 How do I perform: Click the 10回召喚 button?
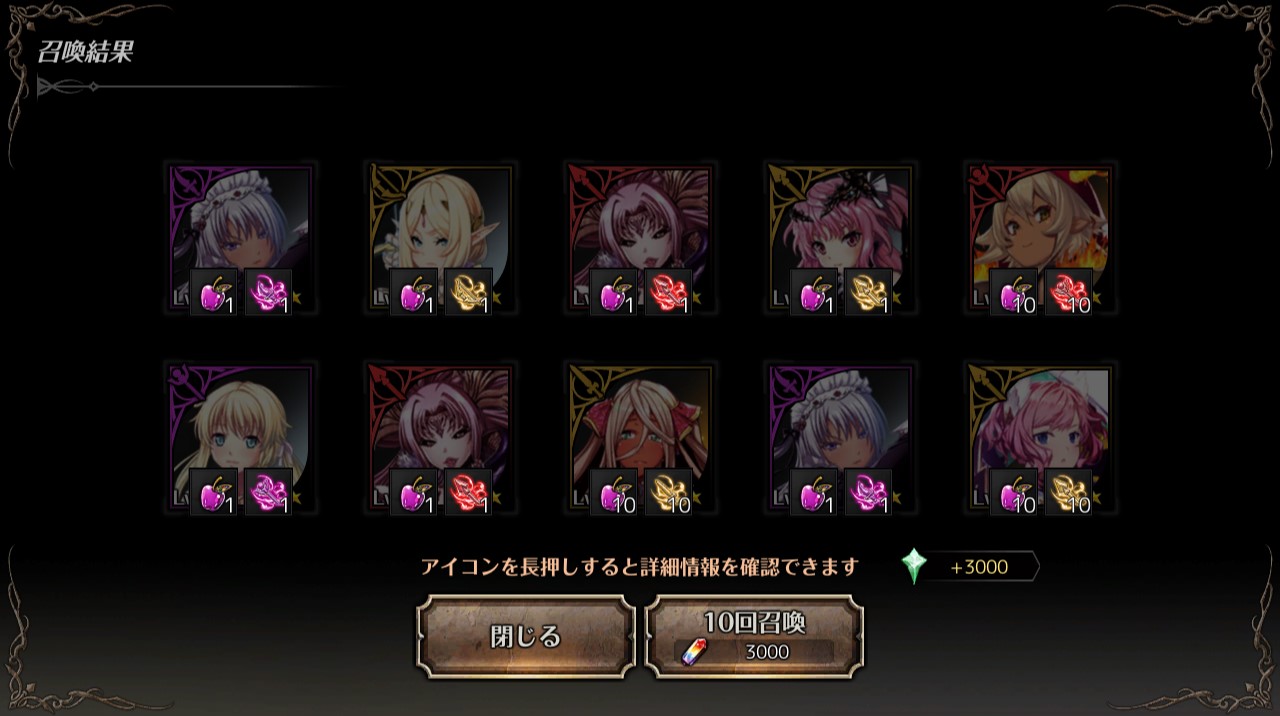pos(754,637)
